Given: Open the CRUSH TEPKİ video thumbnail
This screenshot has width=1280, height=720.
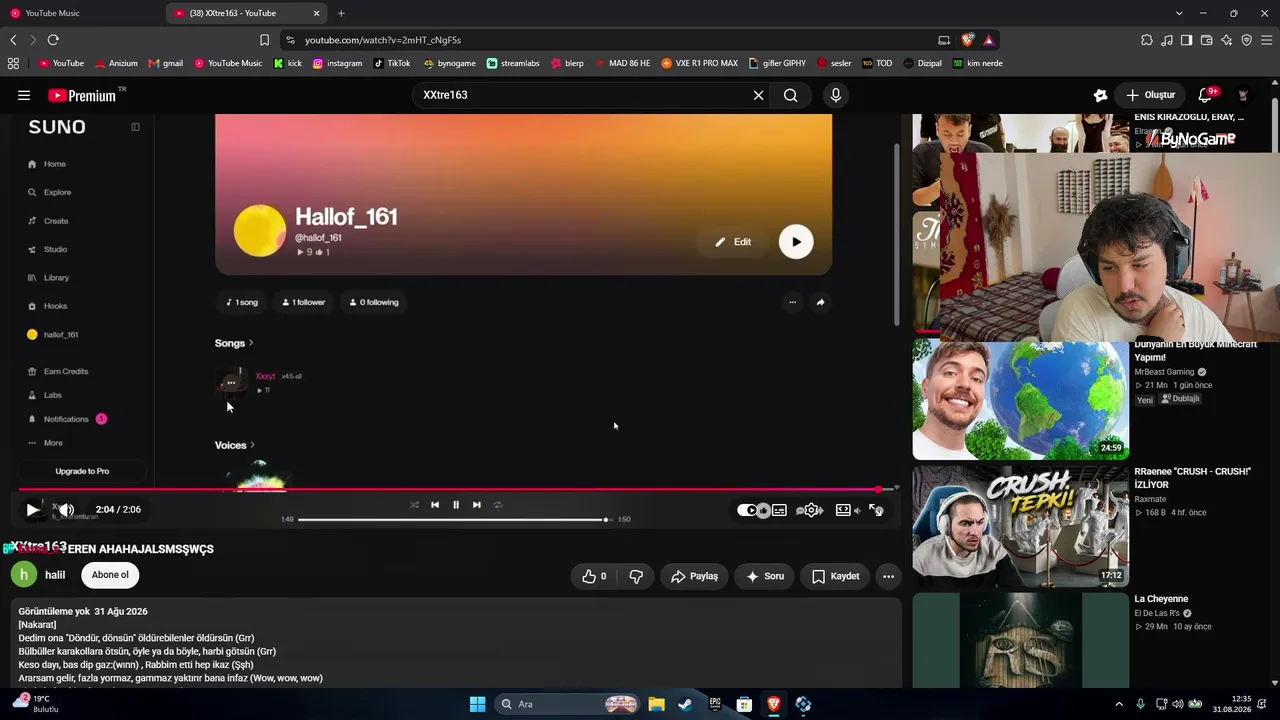Looking at the screenshot, I should (x=1020, y=526).
